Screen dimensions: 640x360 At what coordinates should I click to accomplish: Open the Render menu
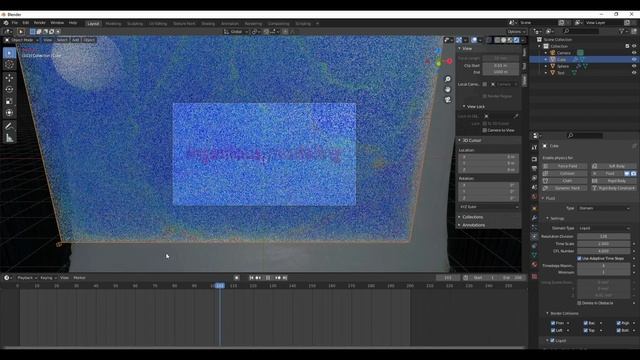click(40, 23)
